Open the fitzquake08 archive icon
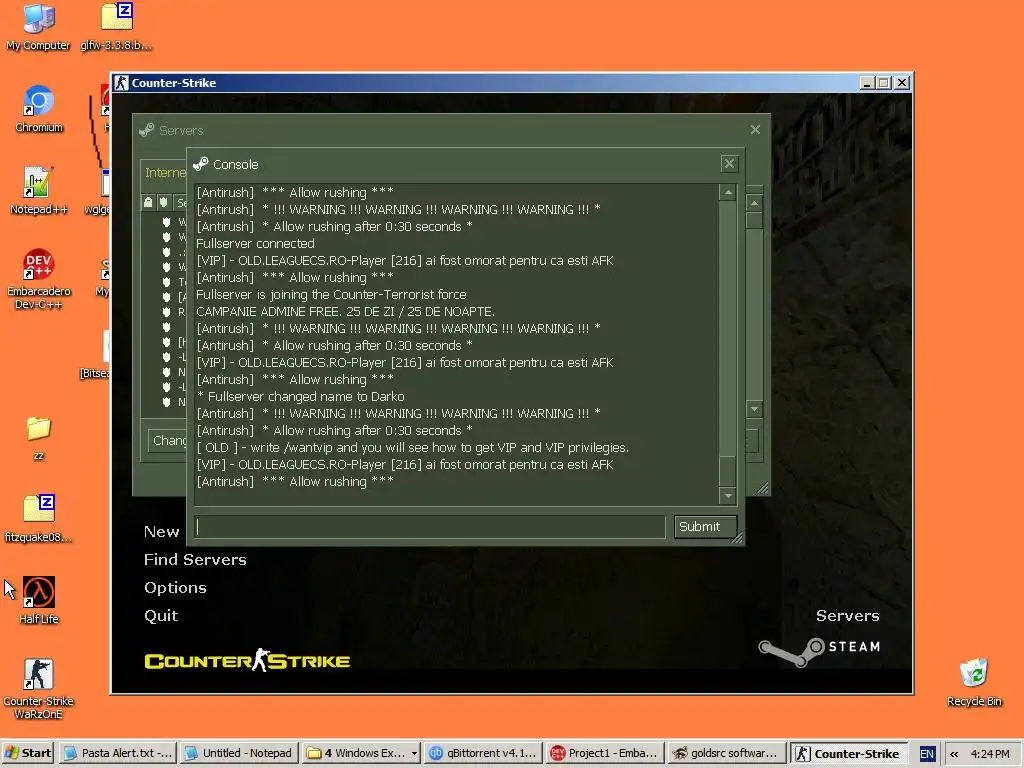 click(x=39, y=519)
